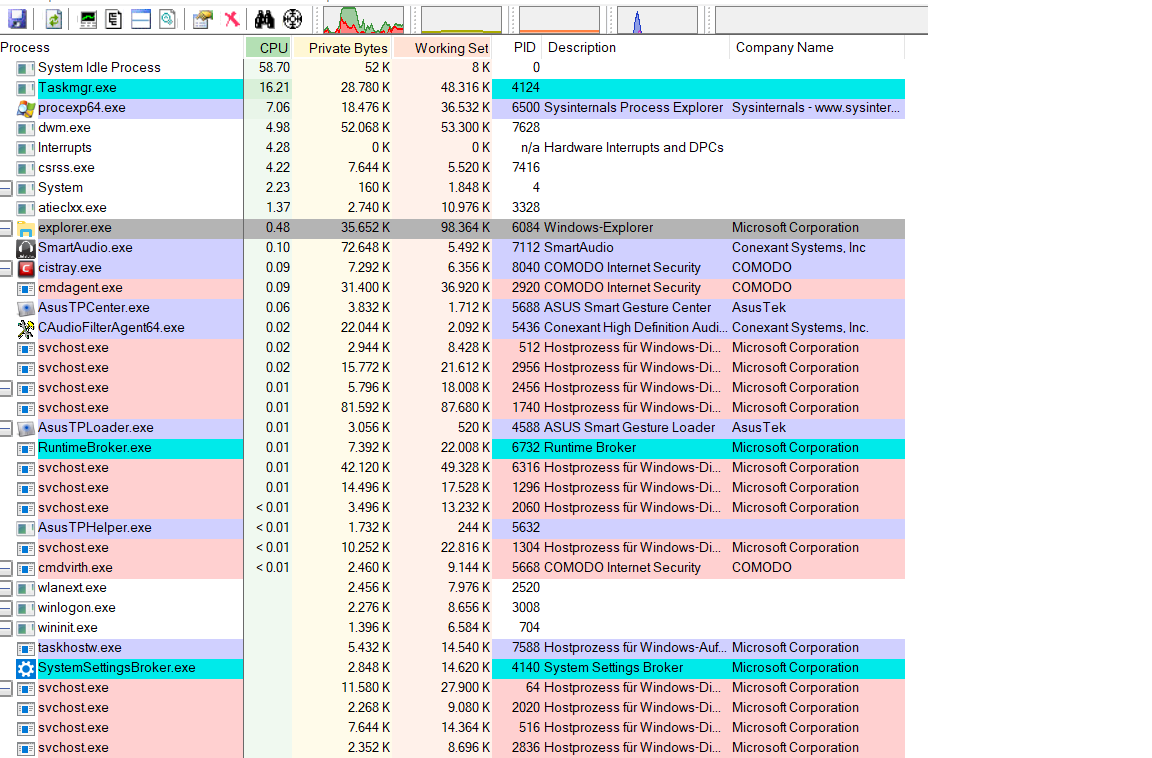Click the explorer.exe folder icon
The width and height of the screenshot is (1152, 758).
click(26, 228)
